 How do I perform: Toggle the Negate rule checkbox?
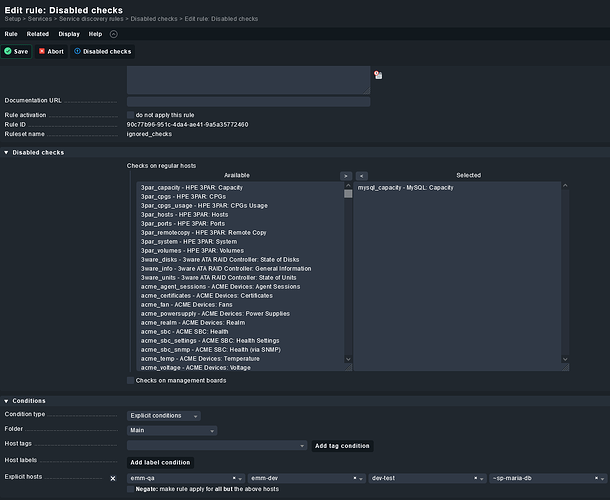(x=130, y=489)
